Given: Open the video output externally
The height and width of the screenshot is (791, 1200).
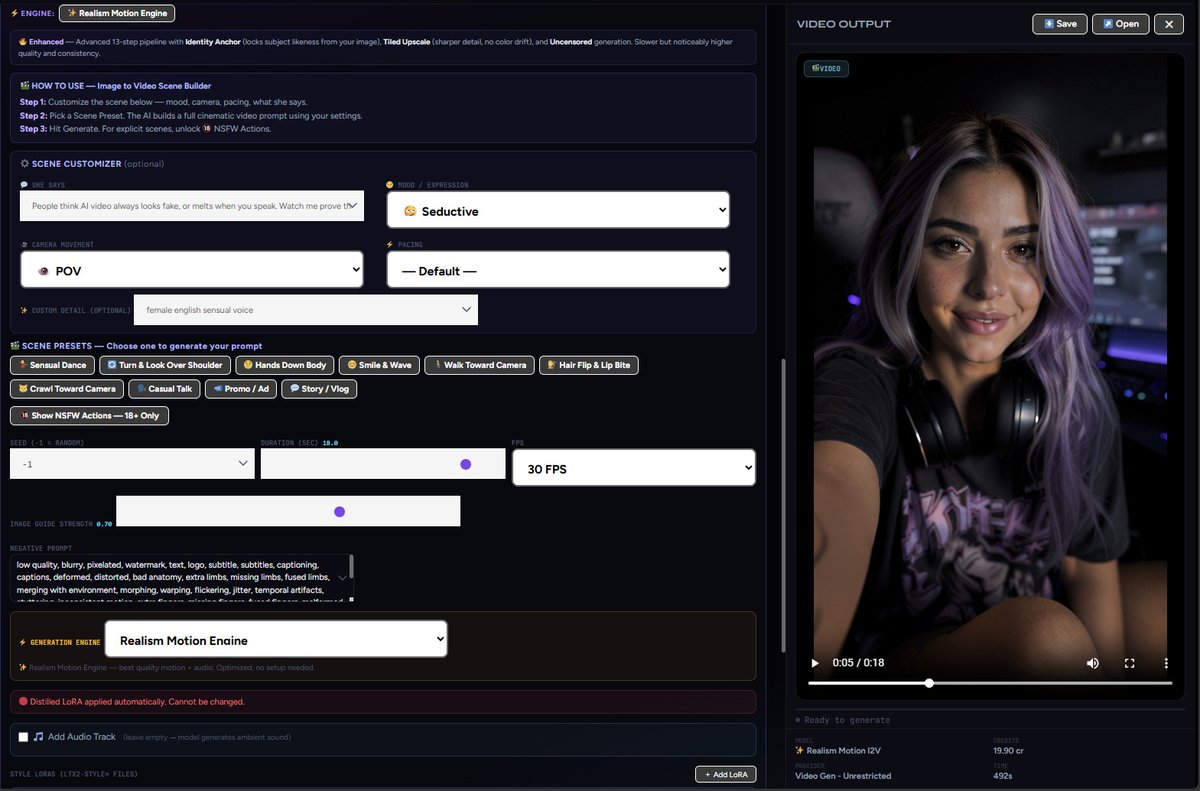Looking at the screenshot, I should [1120, 24].
